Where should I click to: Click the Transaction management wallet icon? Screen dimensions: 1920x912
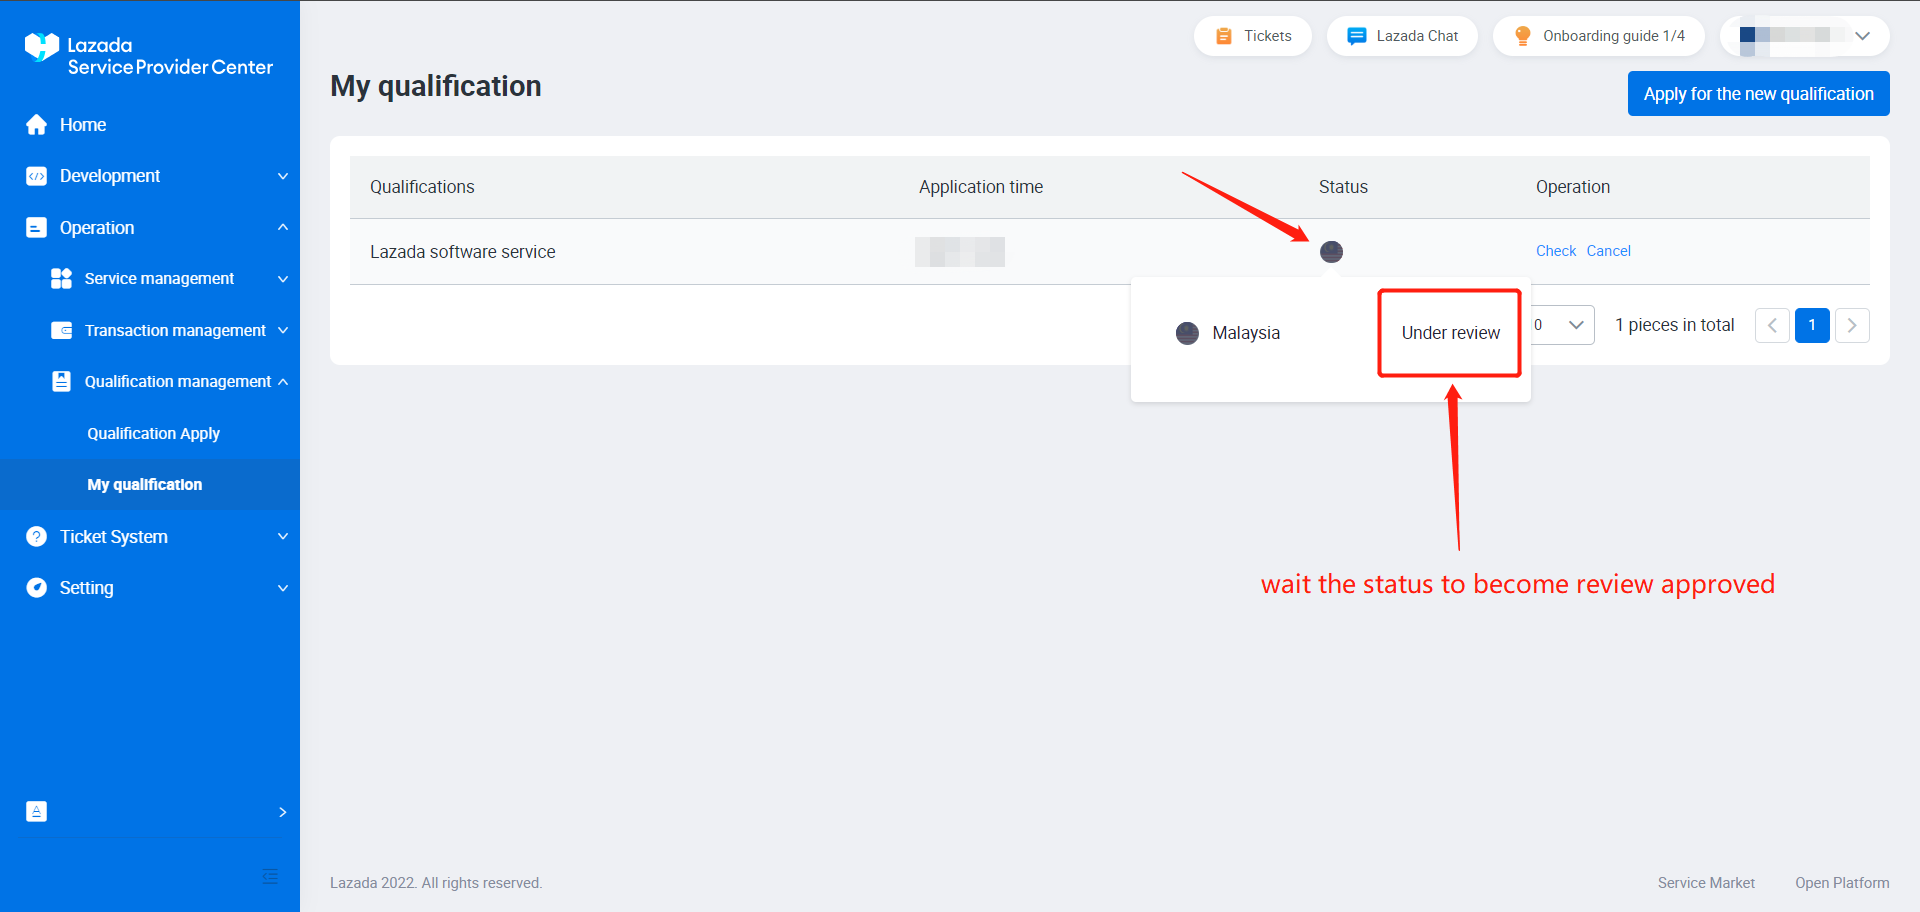click(x=62, y=330)
